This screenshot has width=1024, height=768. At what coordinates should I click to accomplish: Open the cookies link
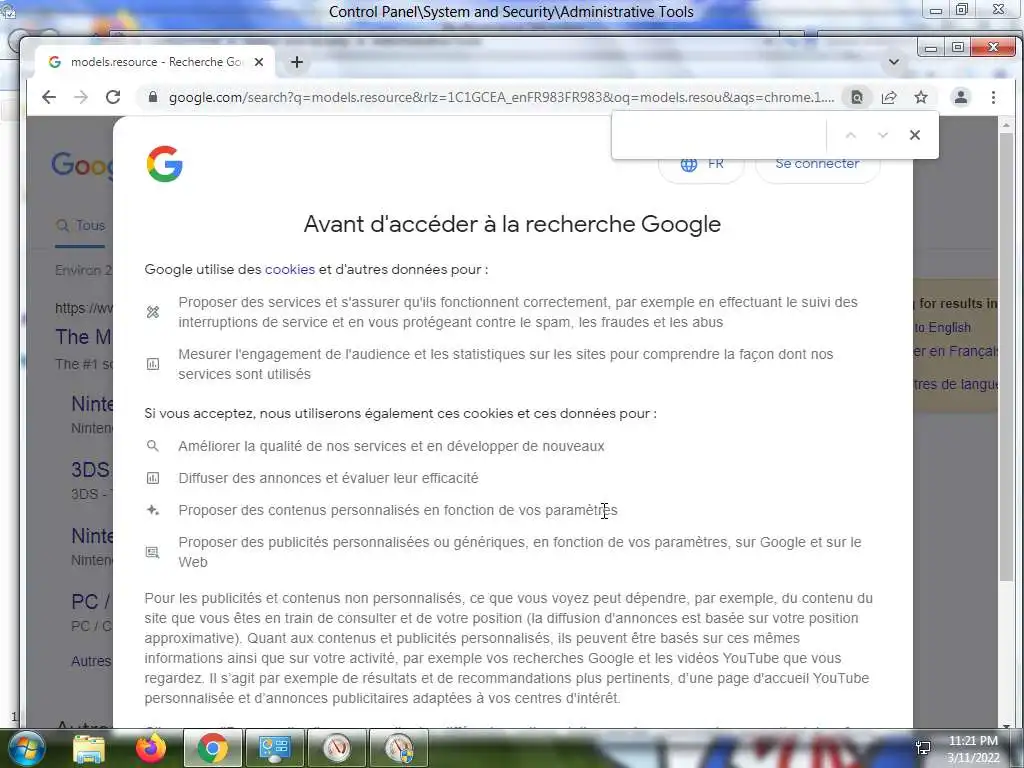[290, 269]
